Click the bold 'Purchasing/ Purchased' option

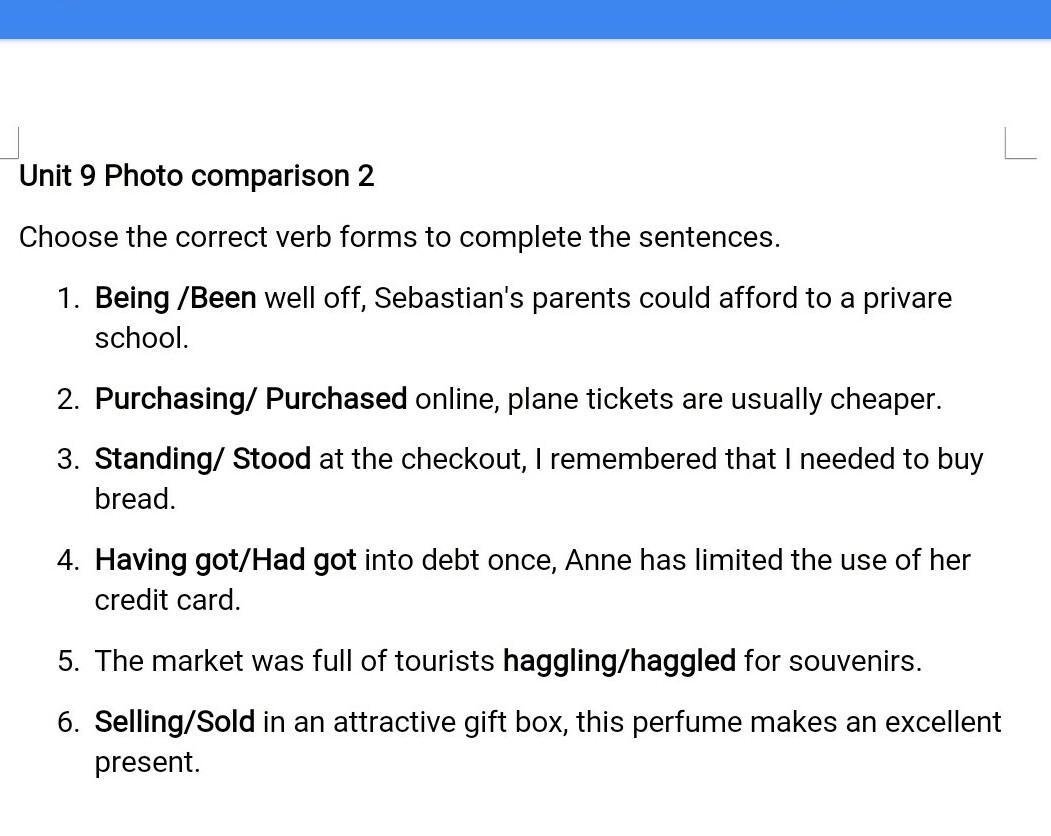[250, 399]
